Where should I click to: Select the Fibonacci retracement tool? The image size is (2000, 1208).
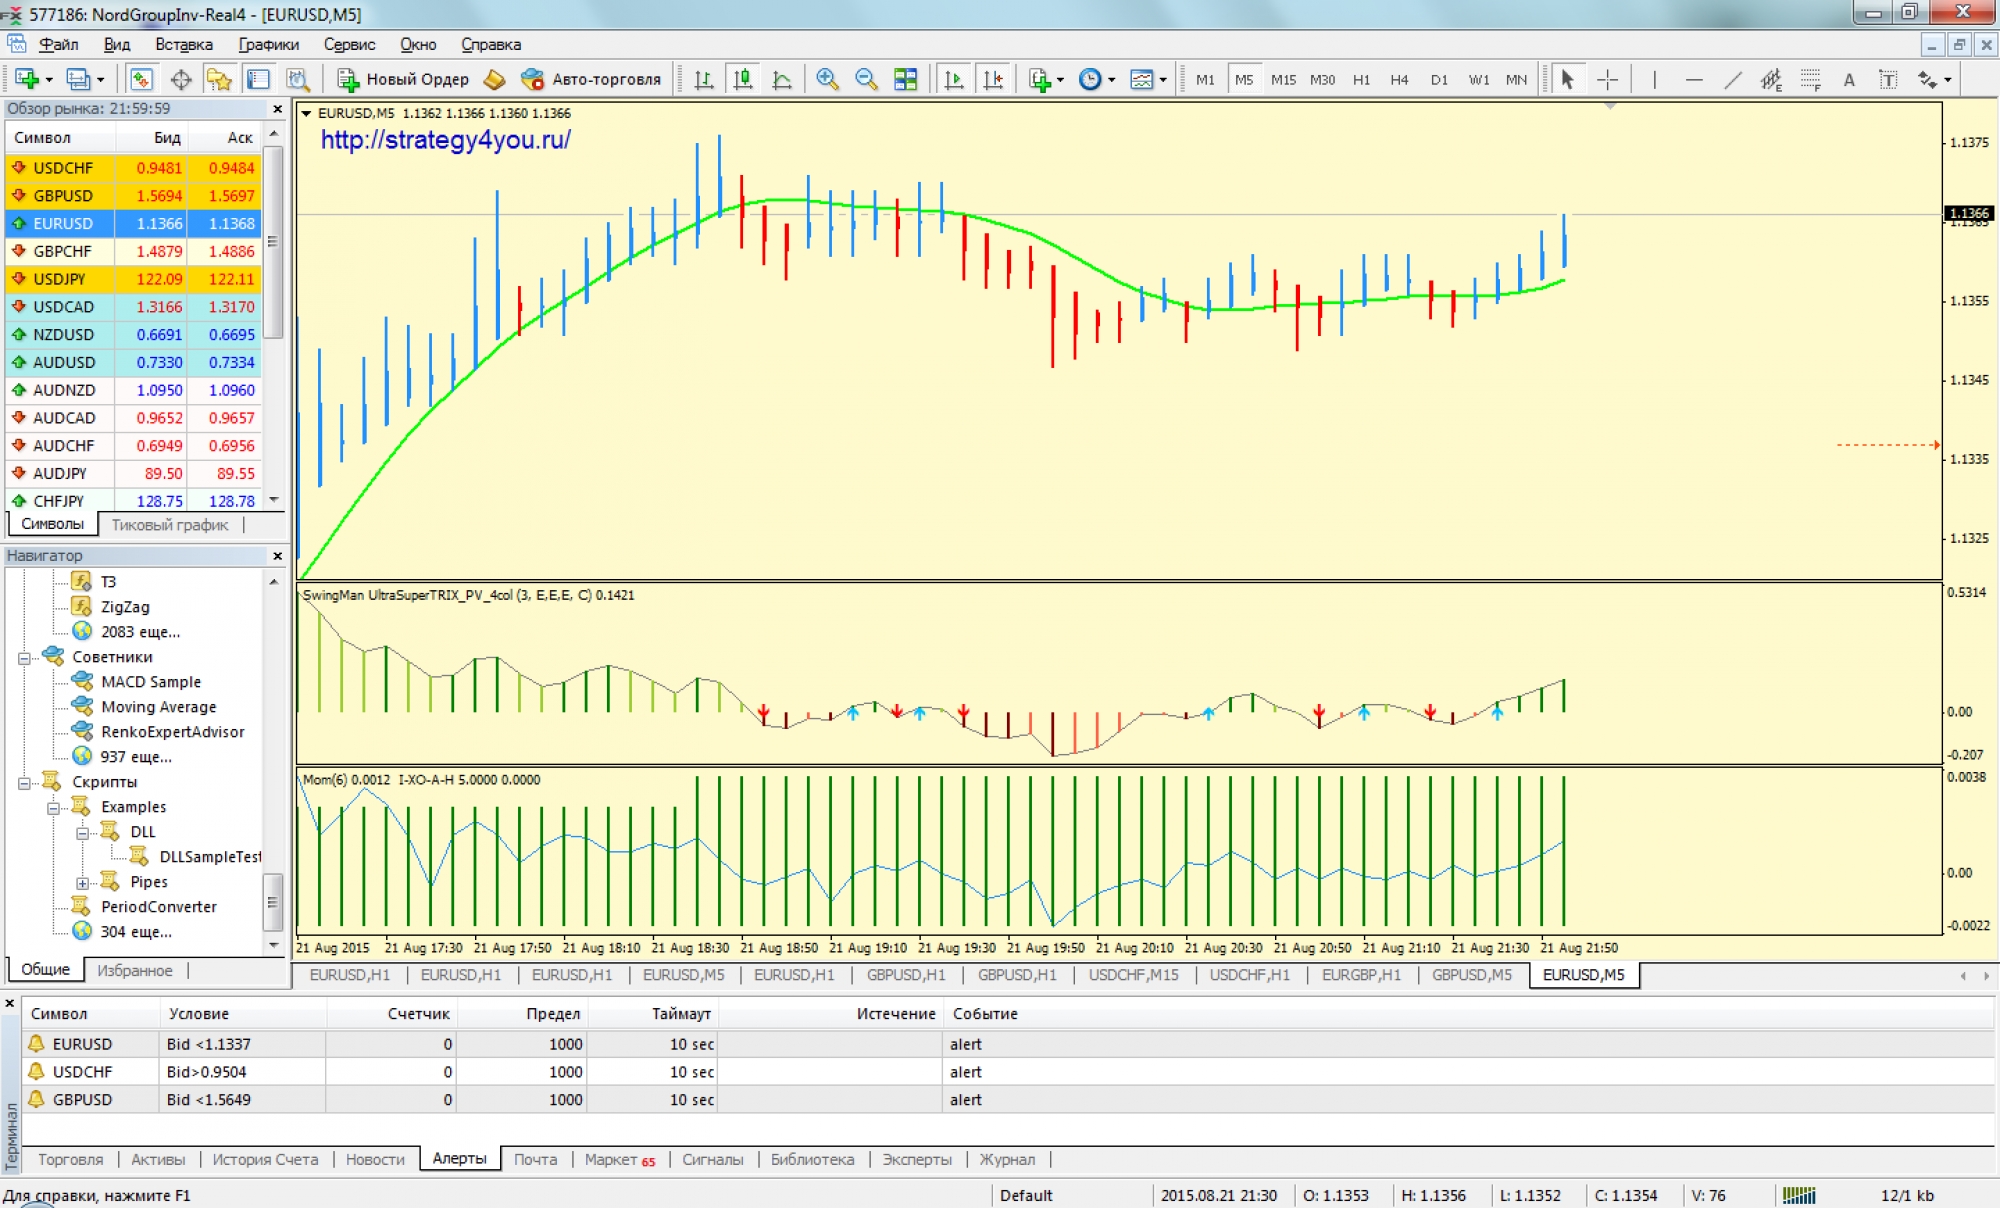pos(1810,79)
